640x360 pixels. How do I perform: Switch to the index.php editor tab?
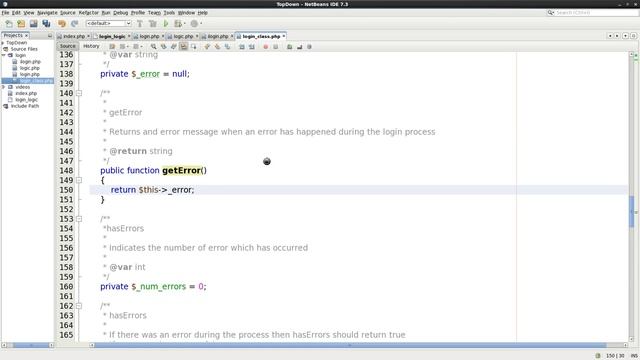(73, 36)
